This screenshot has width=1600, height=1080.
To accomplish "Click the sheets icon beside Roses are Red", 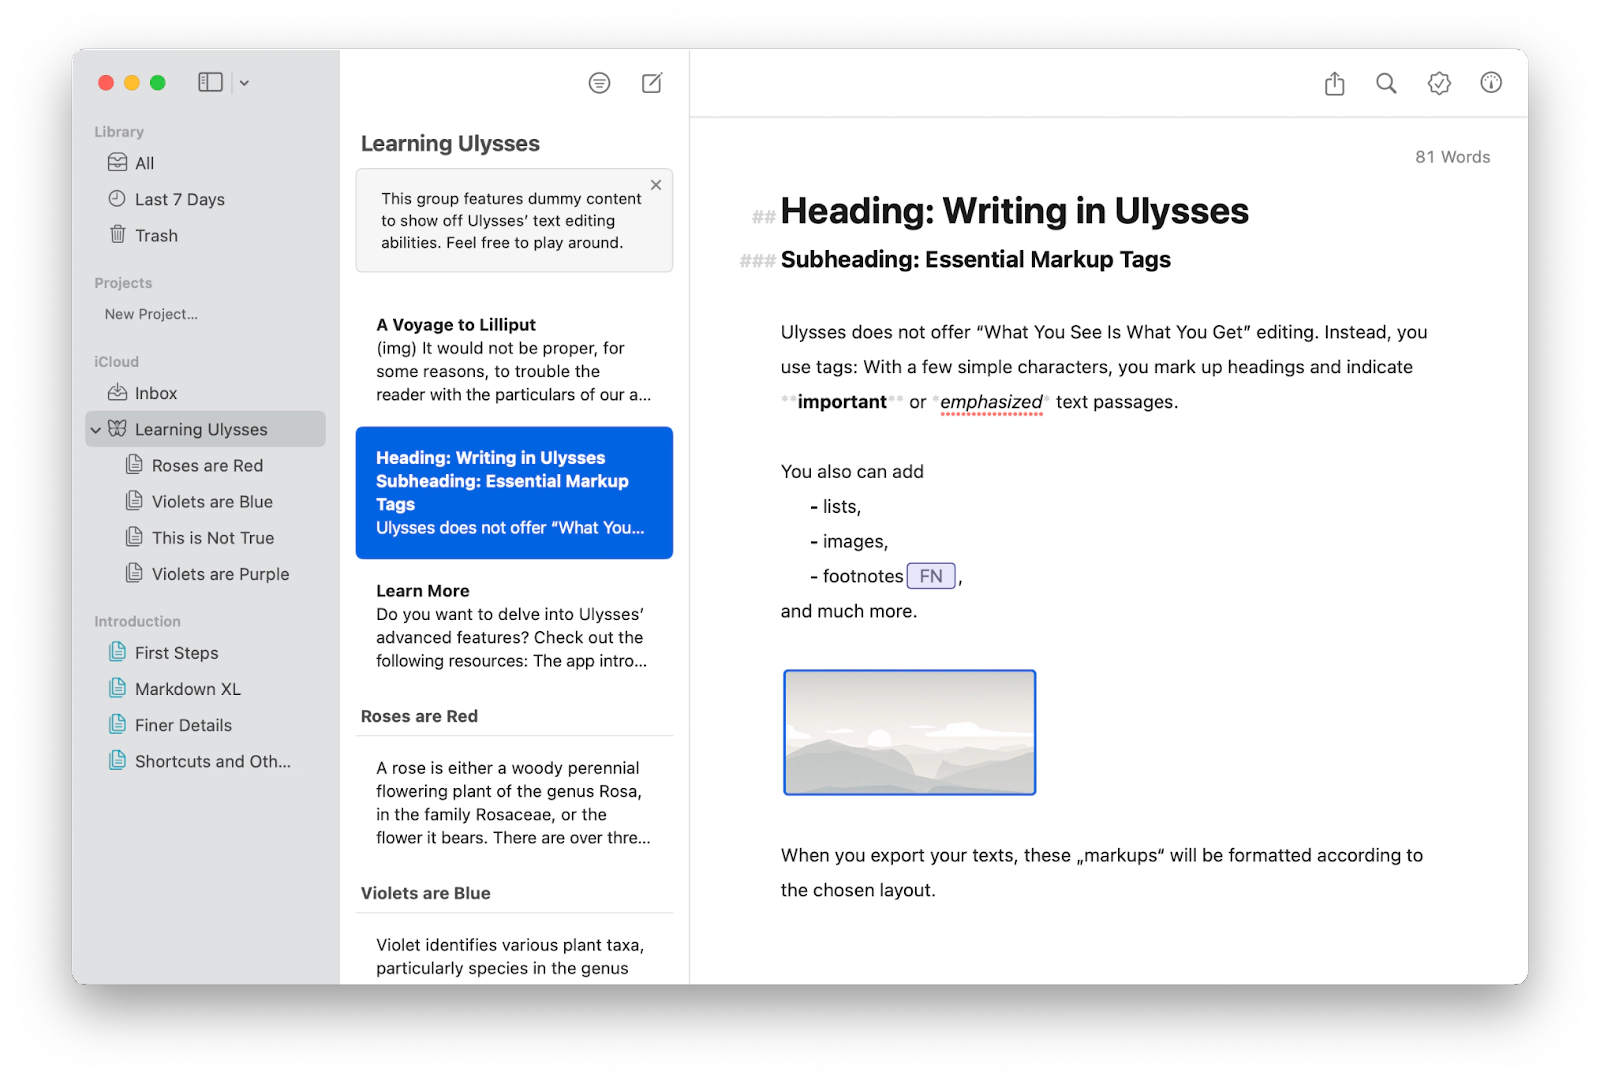I will point(134,464).
